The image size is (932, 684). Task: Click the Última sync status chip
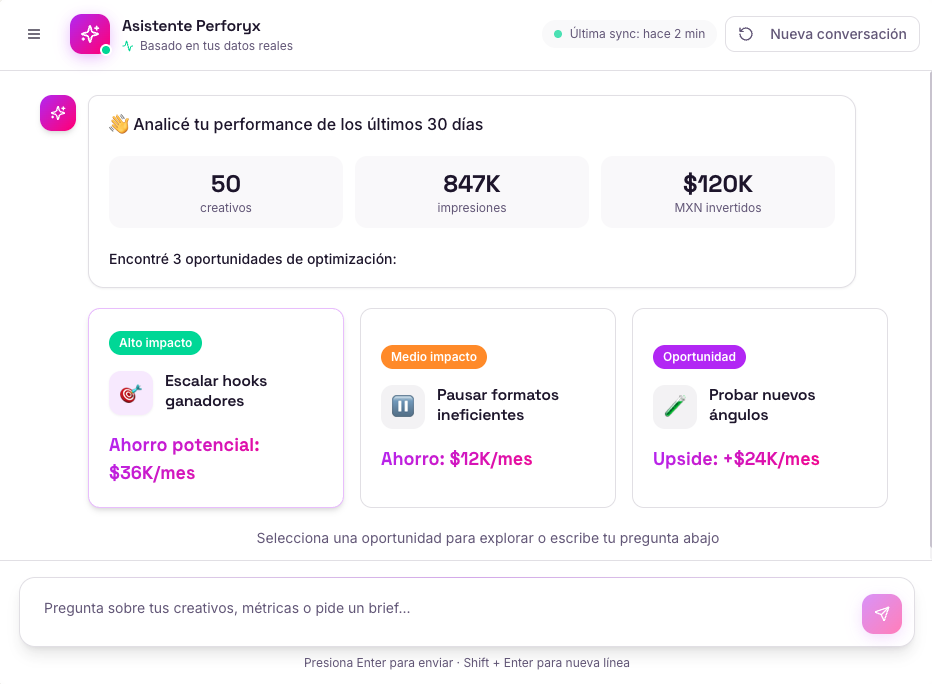(x=629, y=33)
